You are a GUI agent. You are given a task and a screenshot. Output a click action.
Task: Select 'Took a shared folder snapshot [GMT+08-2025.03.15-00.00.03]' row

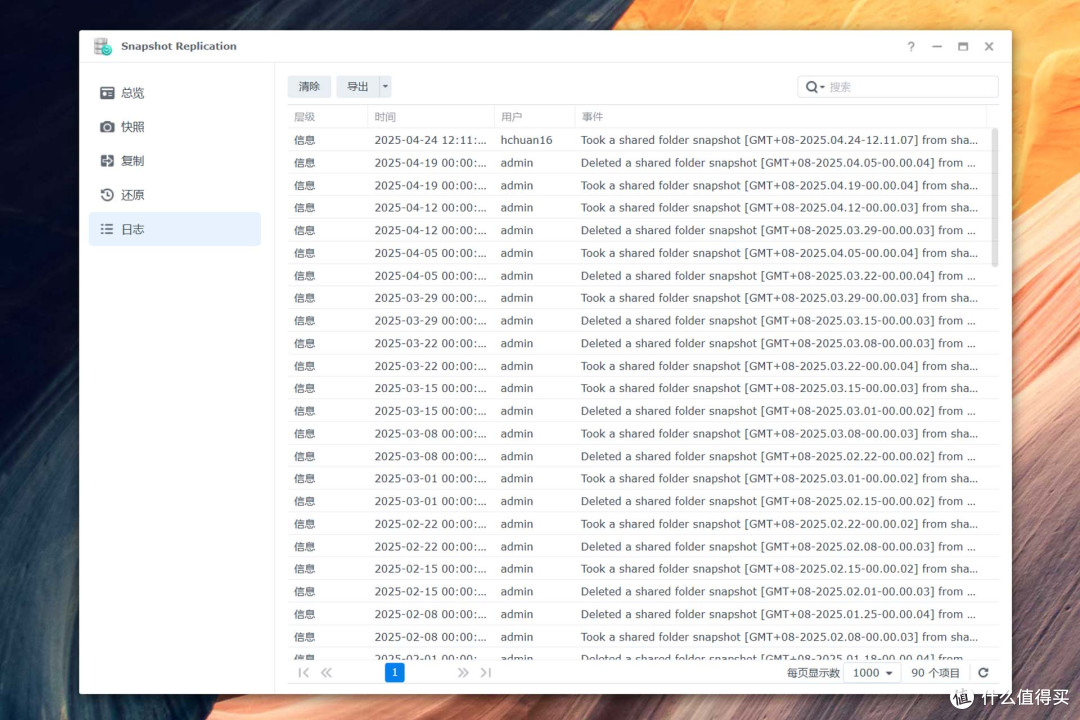pyautogui.click(x=643, y=388)
